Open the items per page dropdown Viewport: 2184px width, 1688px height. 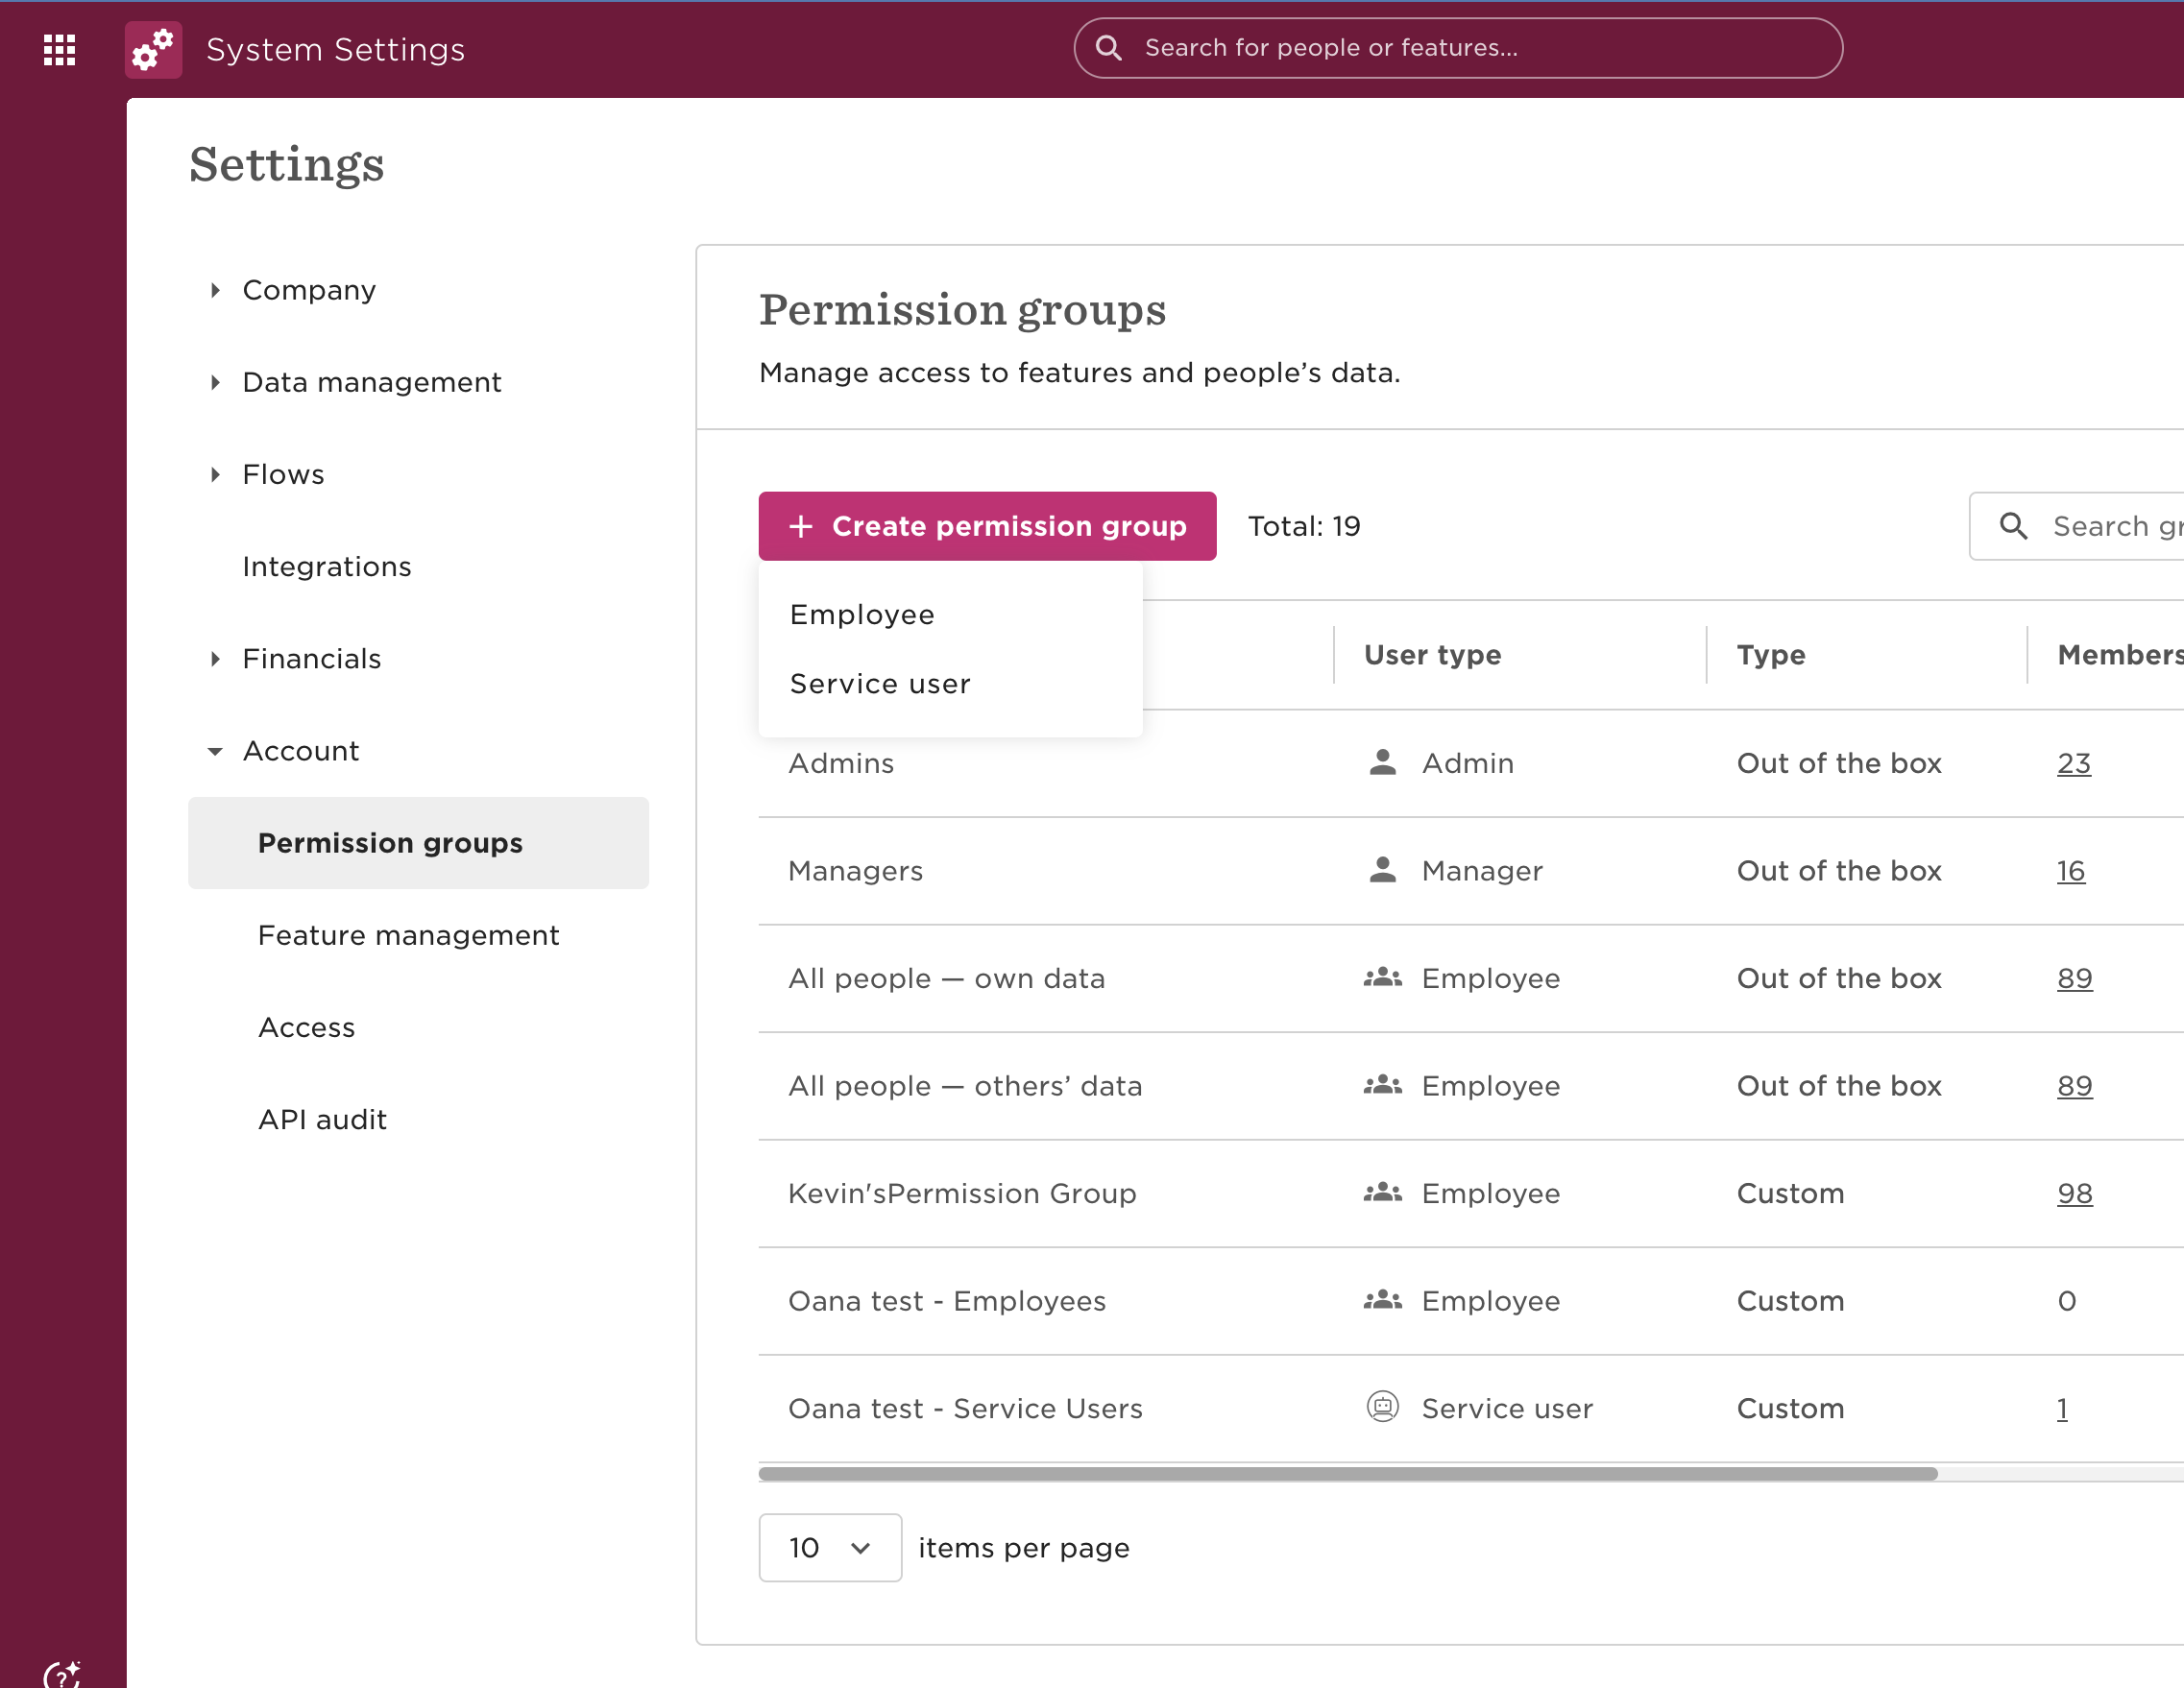pos(829,1547)
